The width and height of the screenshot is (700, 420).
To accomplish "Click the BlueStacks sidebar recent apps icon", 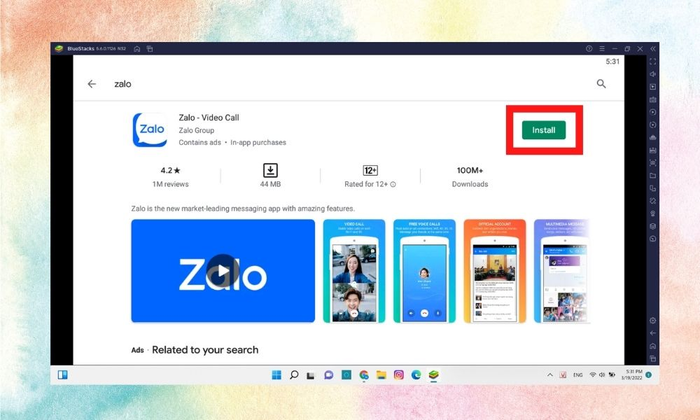I will click(653, 358).
